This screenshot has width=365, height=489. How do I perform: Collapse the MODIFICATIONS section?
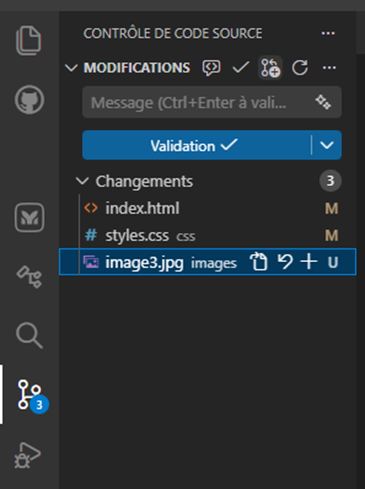[71, 68]
